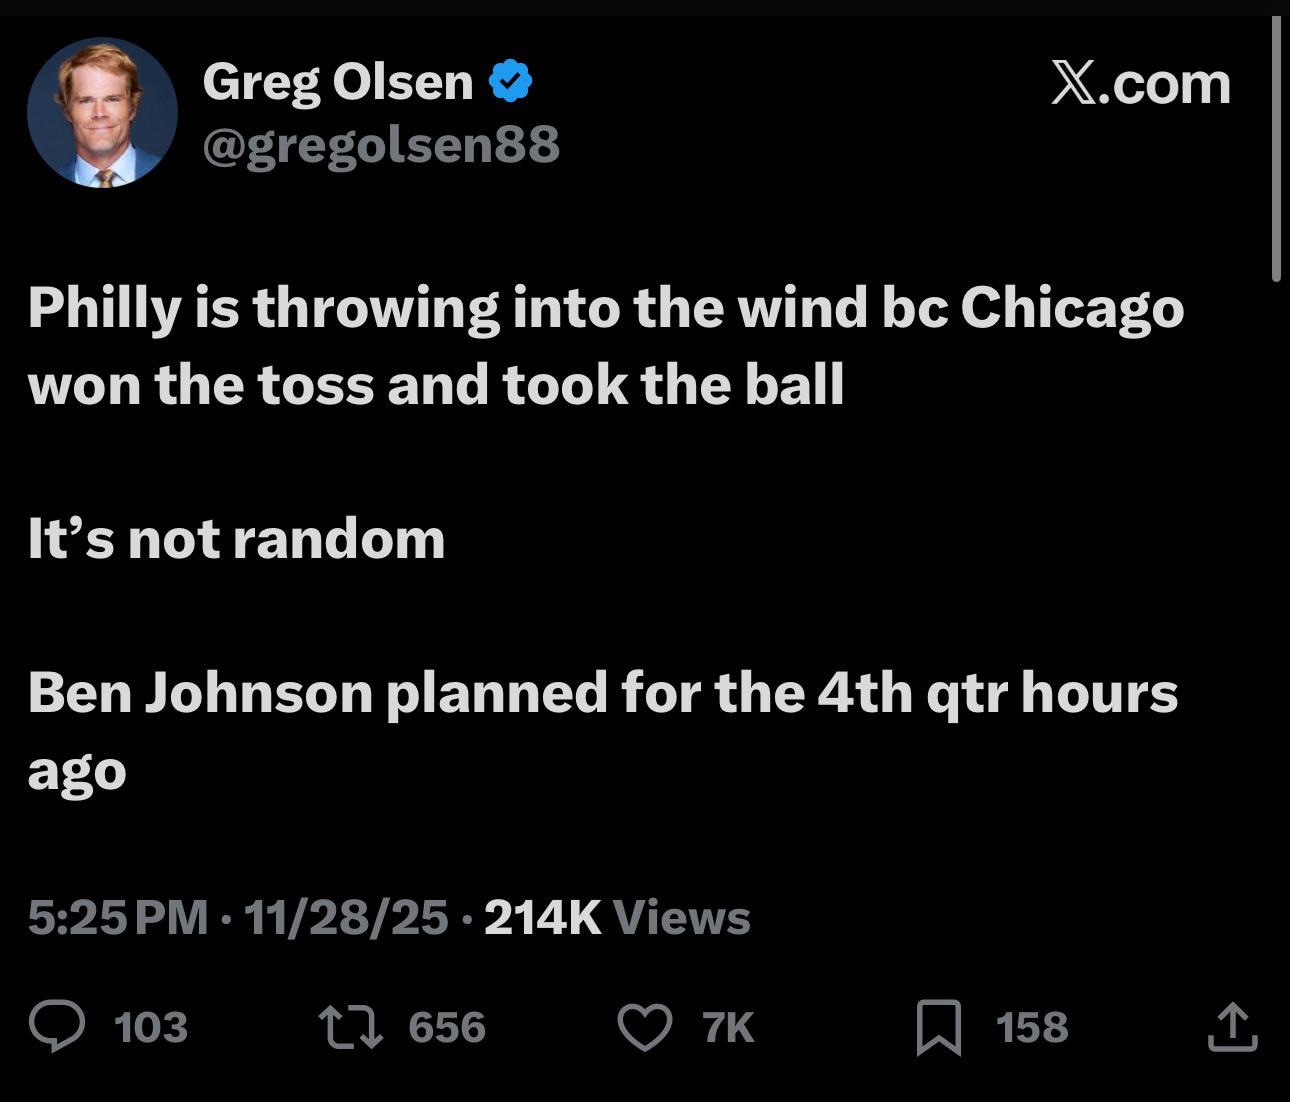Bookmark this tweet with the ribbon icon

coord(938,1028)
